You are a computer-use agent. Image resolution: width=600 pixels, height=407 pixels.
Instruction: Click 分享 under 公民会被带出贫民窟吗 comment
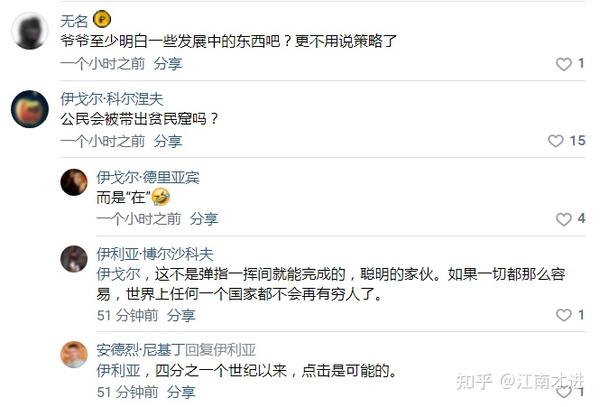point(168,141)
